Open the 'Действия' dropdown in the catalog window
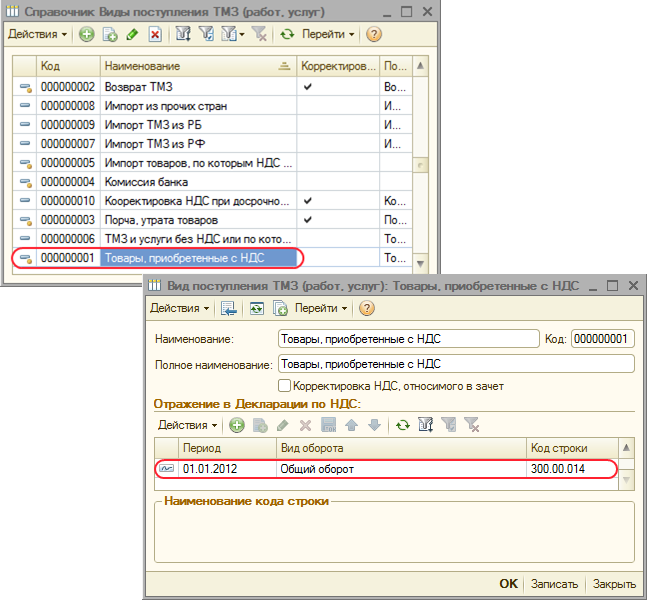The image size is (647, 600). tap(37, 34)
